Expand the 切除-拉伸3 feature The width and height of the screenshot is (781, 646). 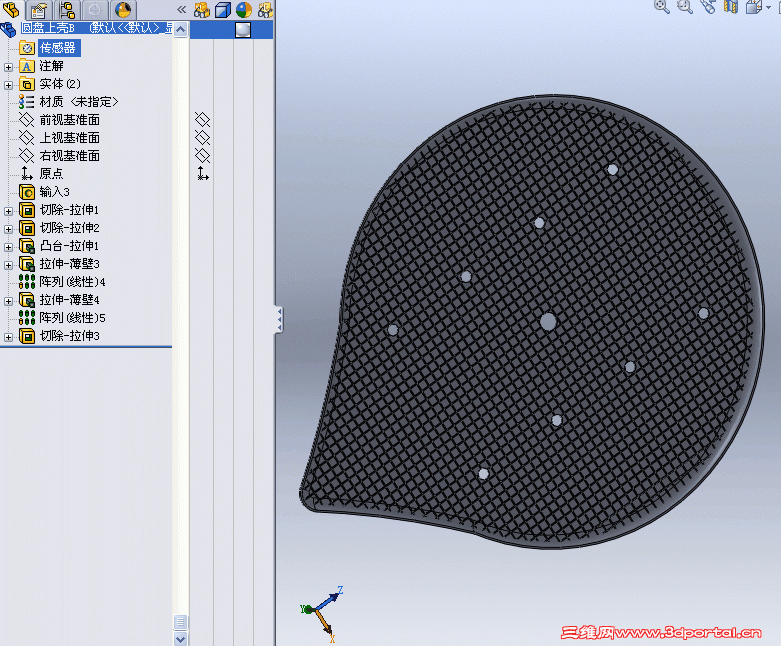pos(8,337)
